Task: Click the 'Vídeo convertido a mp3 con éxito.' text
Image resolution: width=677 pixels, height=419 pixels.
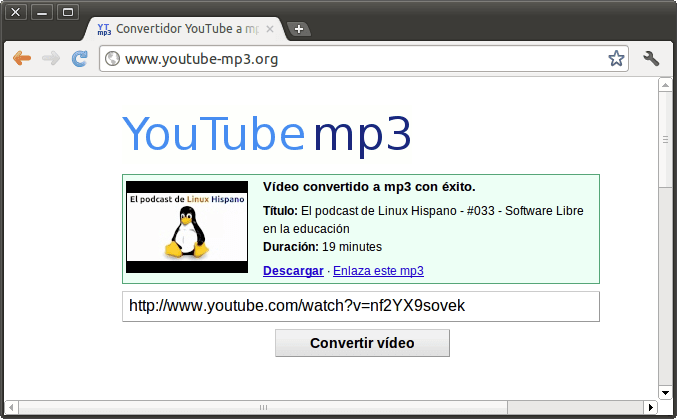Action: click(x=369, y=187)
